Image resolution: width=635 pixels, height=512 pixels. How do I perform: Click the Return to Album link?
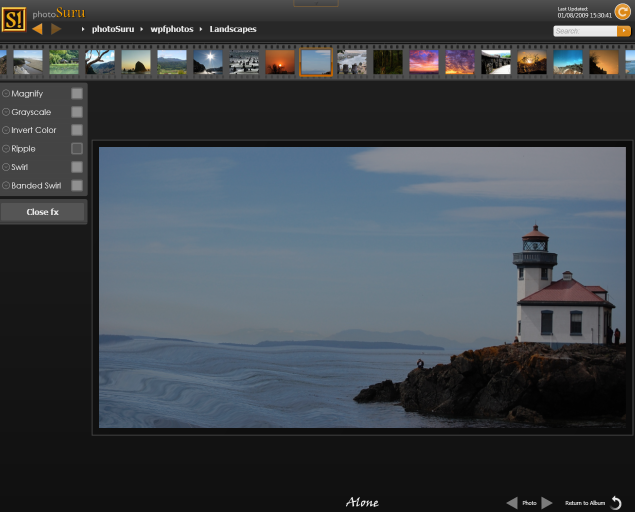pyautogui.click(x=585, y=503)
